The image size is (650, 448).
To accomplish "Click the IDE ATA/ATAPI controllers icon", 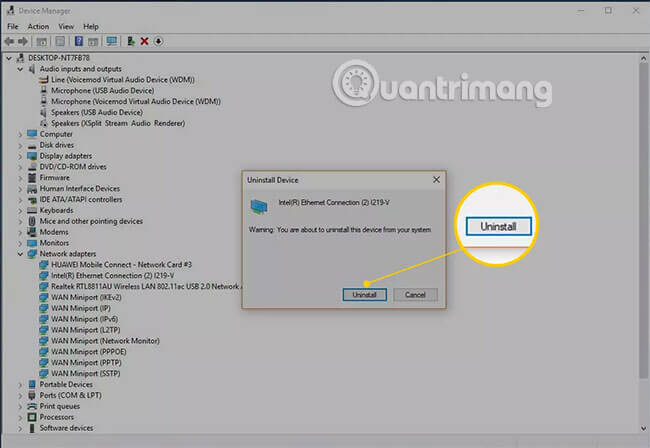I will (32, 199).
